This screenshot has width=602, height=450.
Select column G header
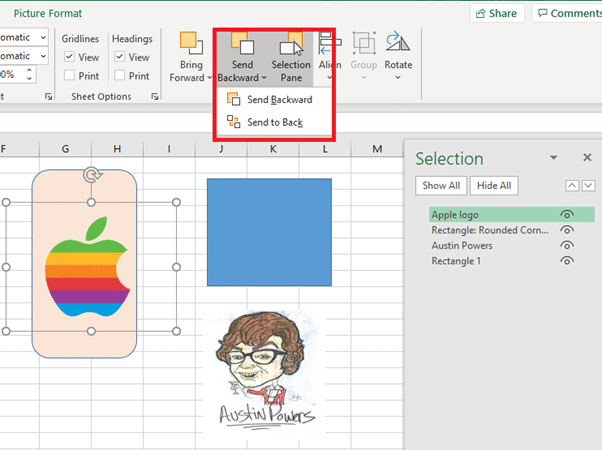coord(65,149)
